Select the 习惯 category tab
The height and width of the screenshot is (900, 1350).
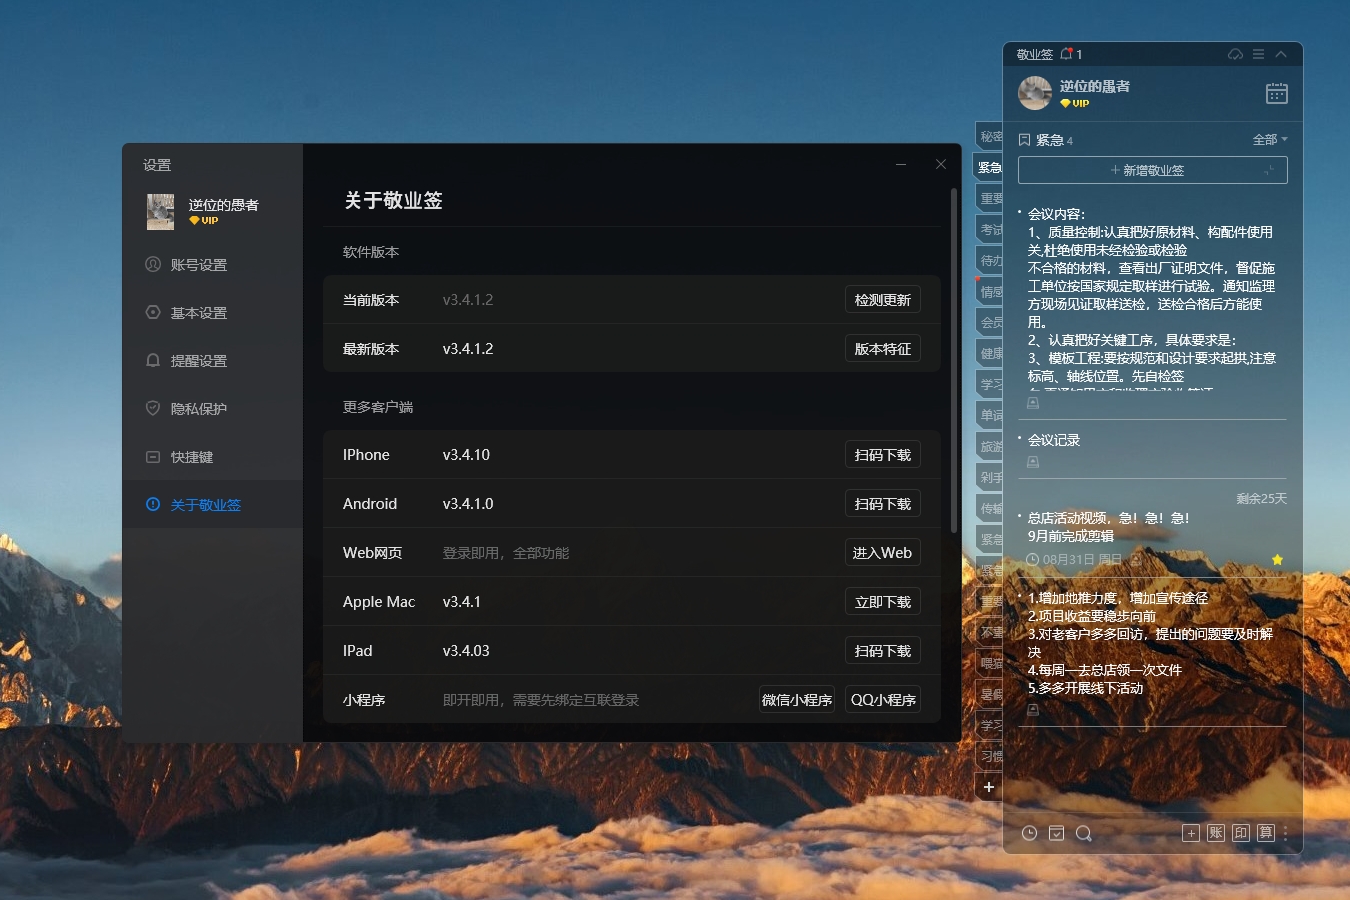point(990,756)
